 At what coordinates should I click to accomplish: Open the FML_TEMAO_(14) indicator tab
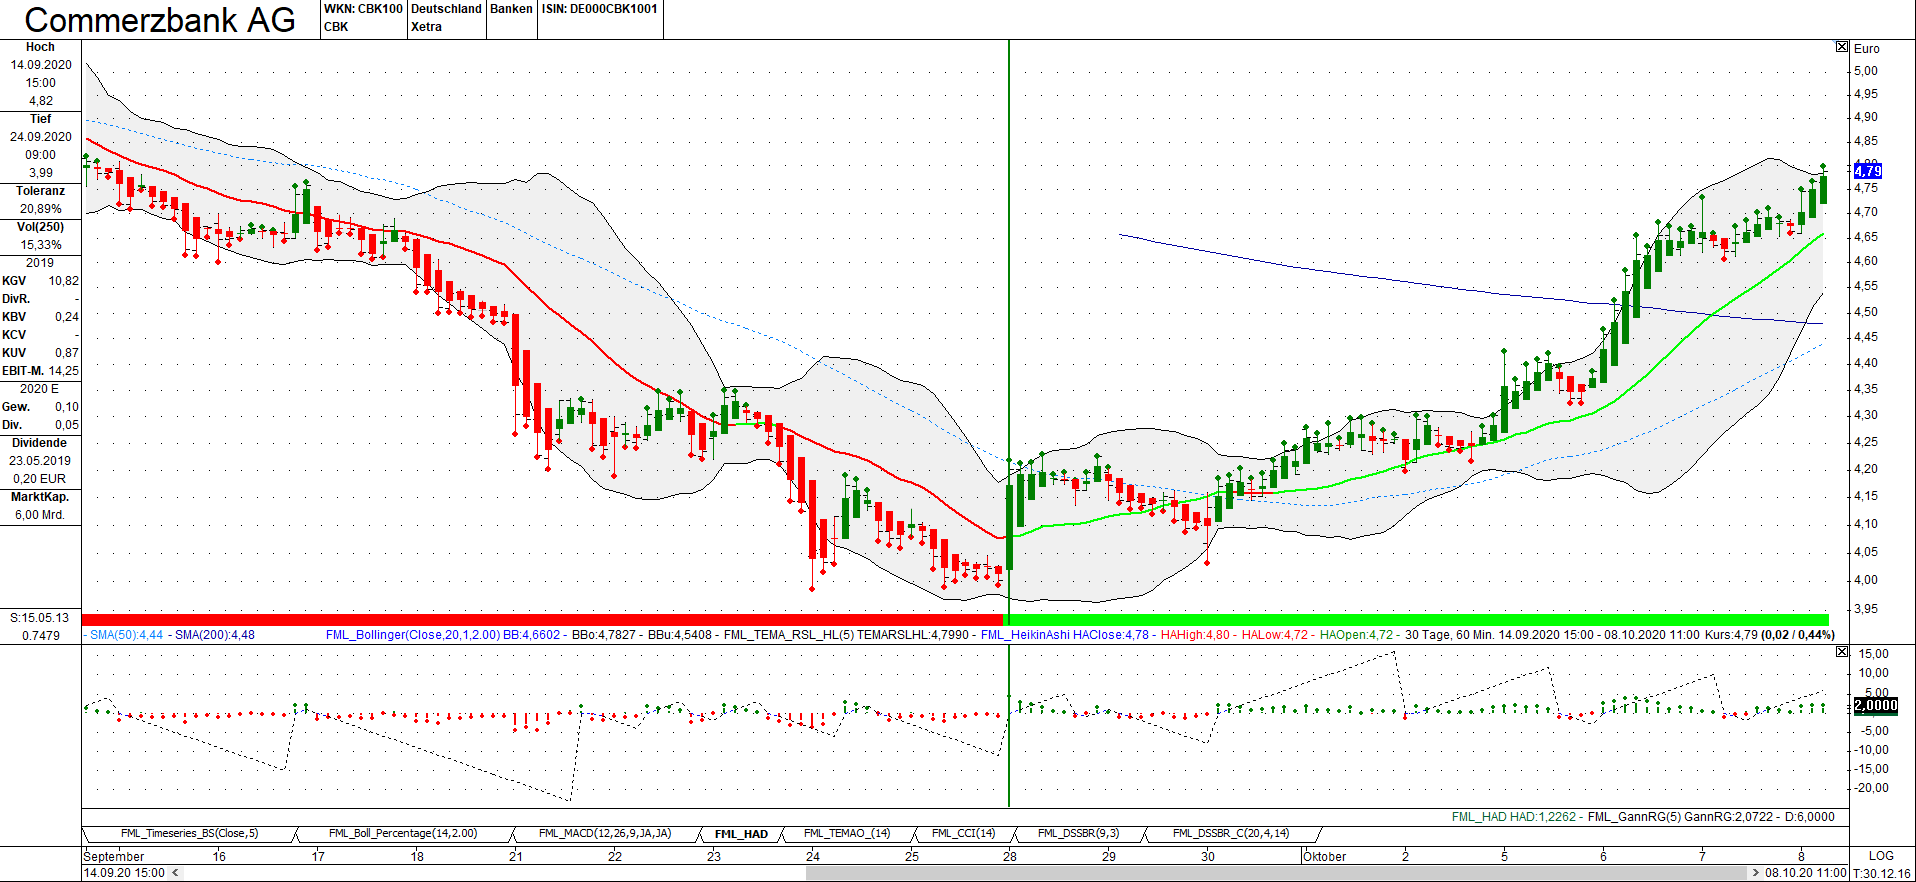coord(846,834)
